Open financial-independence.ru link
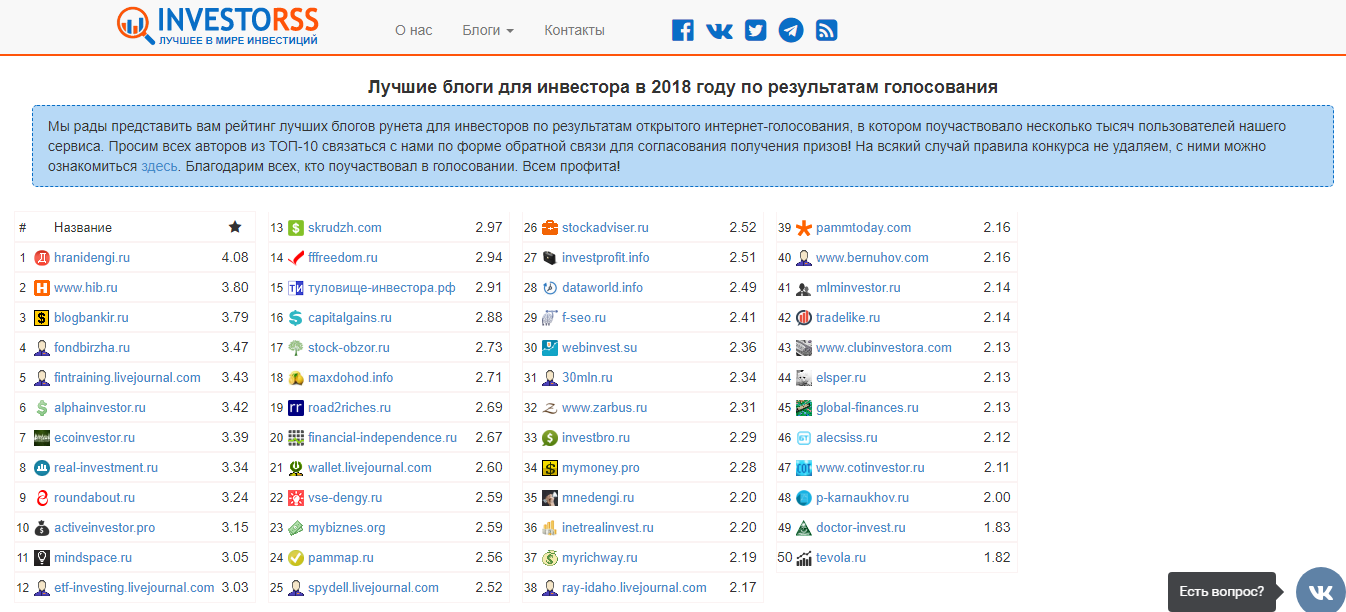 point(382,438)
